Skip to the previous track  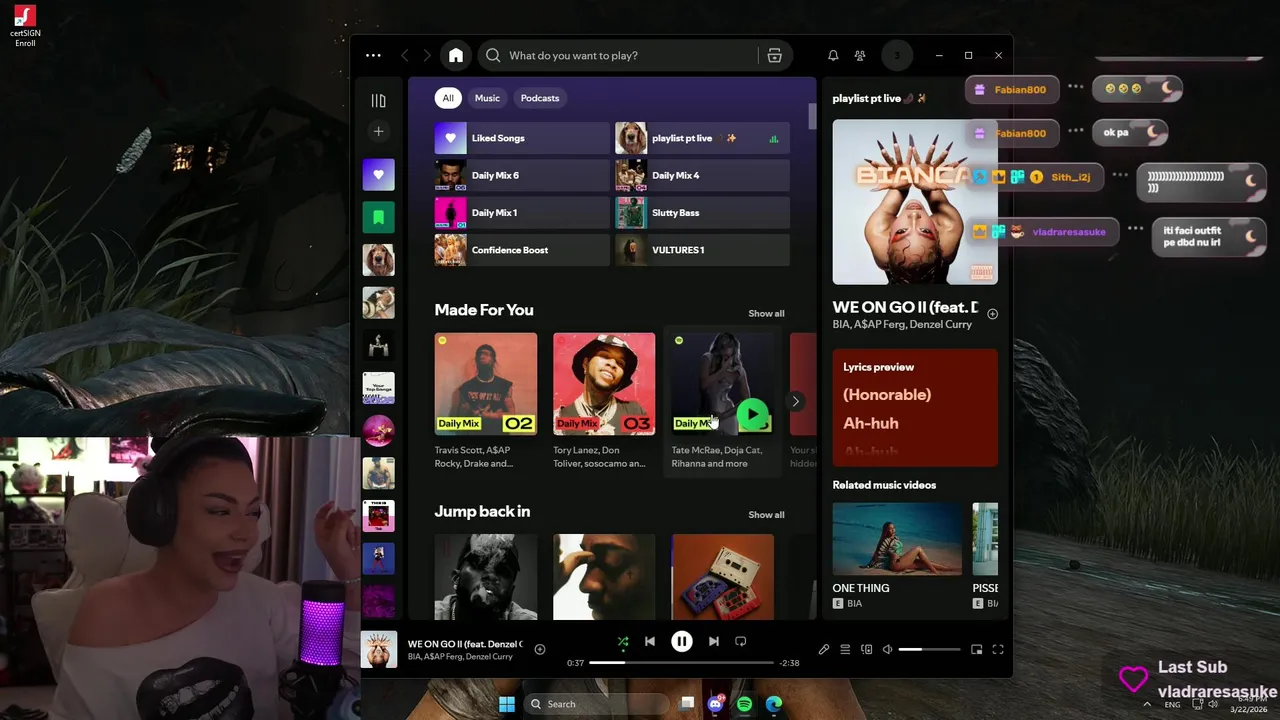pos(650,641)
